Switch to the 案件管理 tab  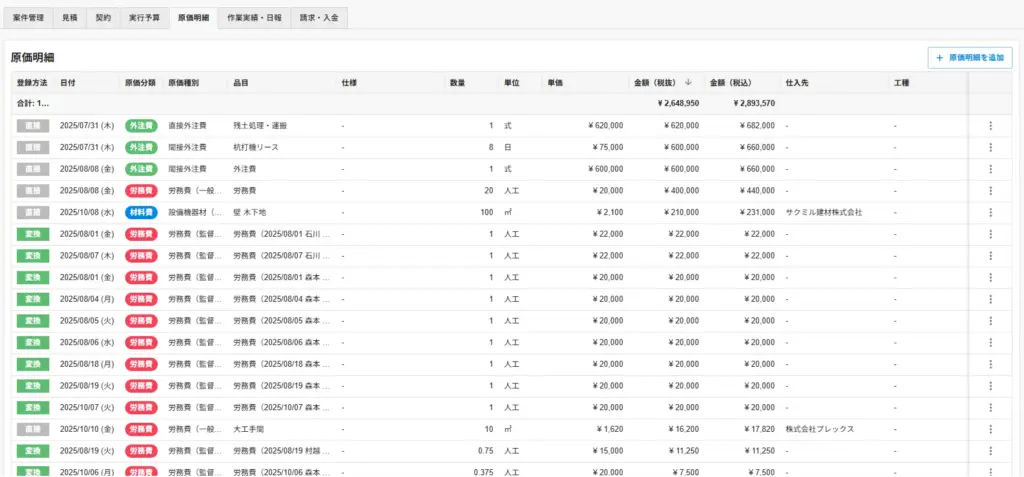[x=28, y=18]
